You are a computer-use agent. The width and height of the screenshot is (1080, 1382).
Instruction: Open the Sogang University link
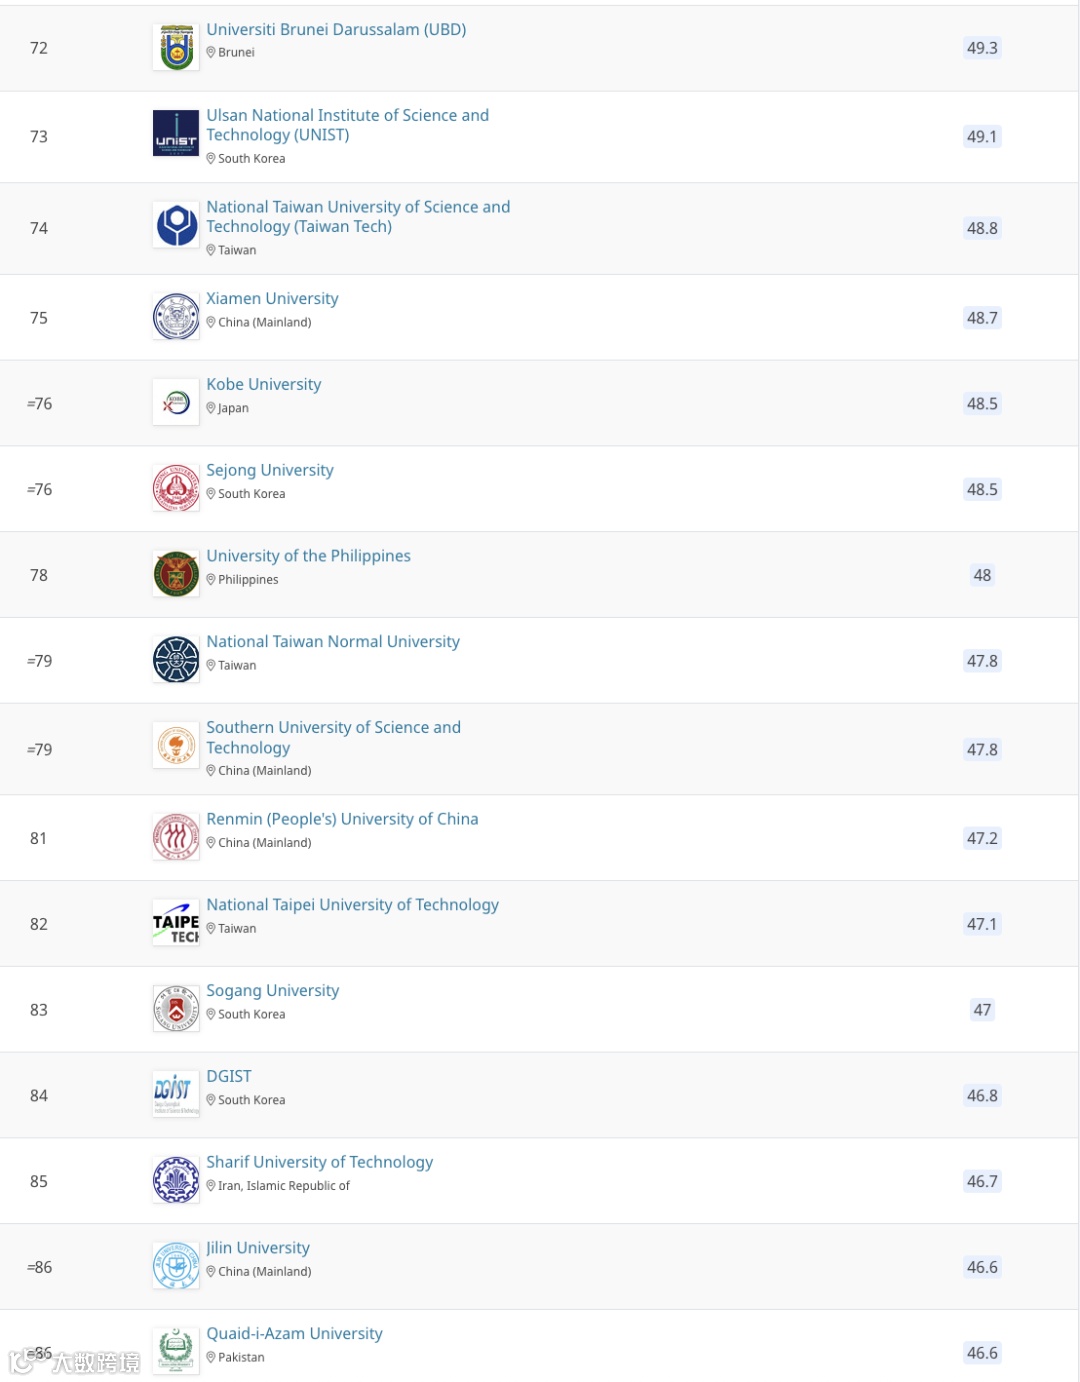coord(273,990)
